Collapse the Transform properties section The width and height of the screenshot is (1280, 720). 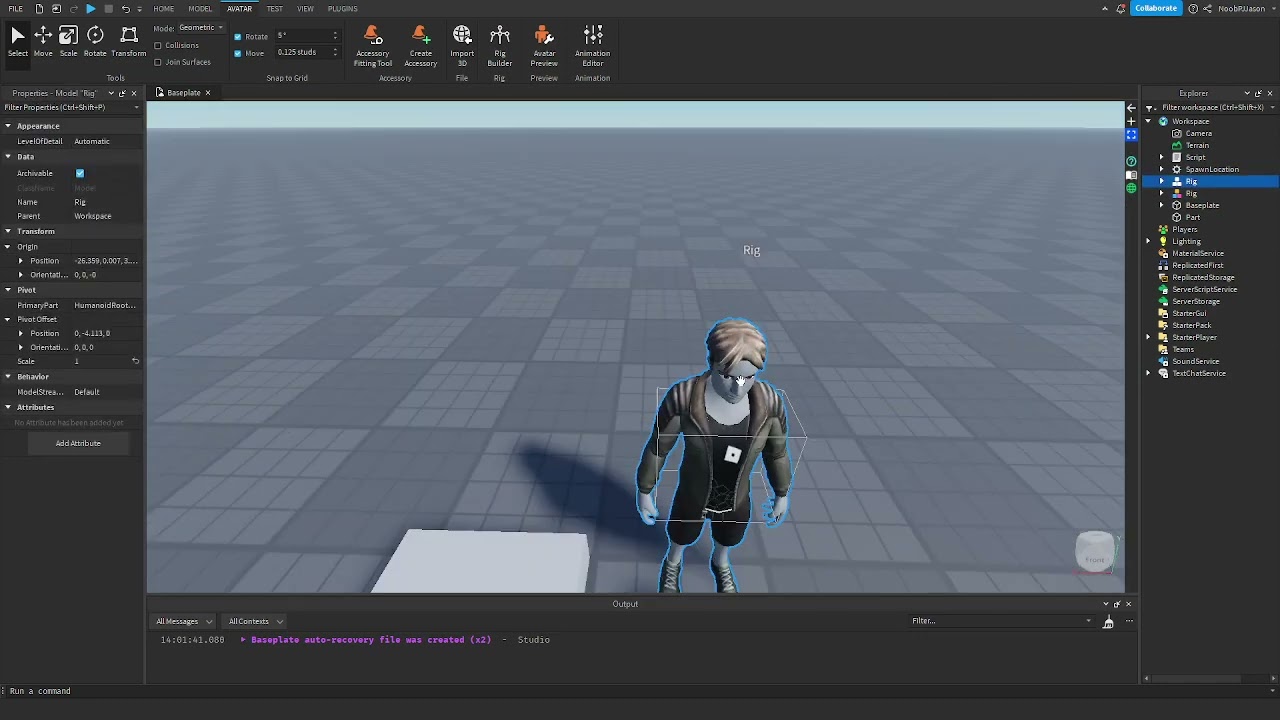[x=8, y=231]
